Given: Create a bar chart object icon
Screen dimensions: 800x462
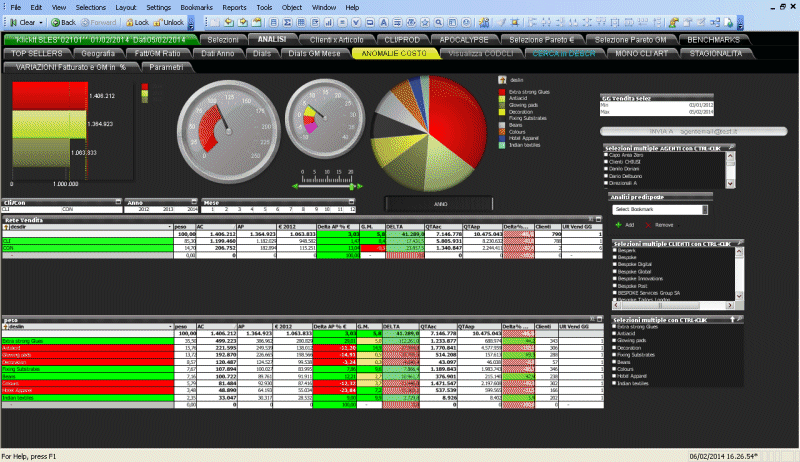Looking at the screenshot, I should point(329,22).
